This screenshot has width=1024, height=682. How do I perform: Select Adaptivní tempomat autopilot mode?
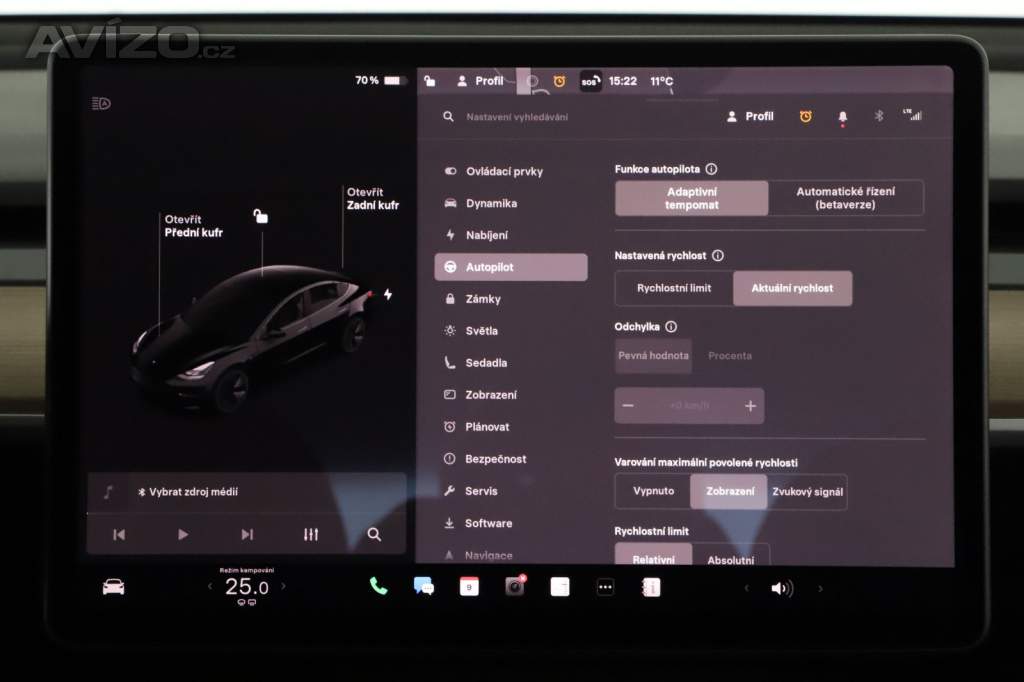point(692,198)
